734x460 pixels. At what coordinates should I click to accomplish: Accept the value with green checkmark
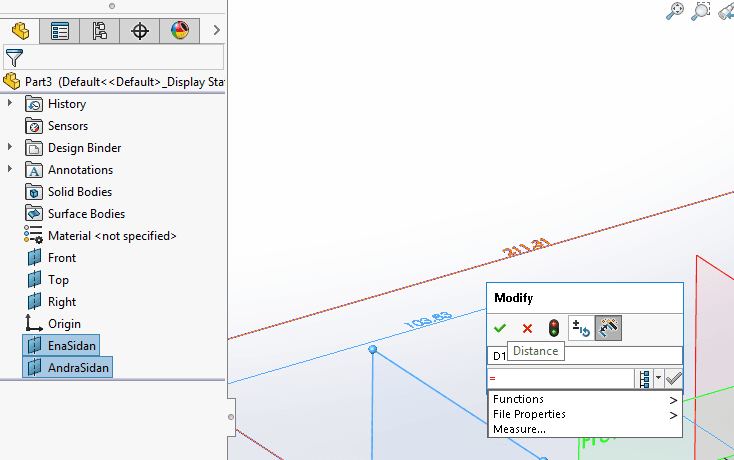coord(500,328)
